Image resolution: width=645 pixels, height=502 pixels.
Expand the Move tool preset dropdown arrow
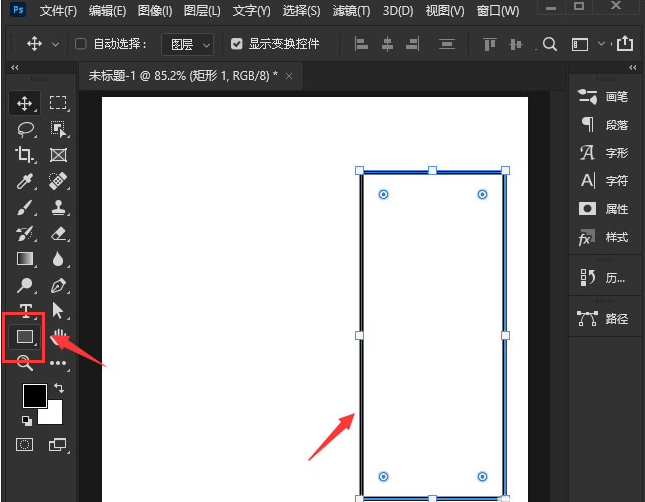point(56,44)
